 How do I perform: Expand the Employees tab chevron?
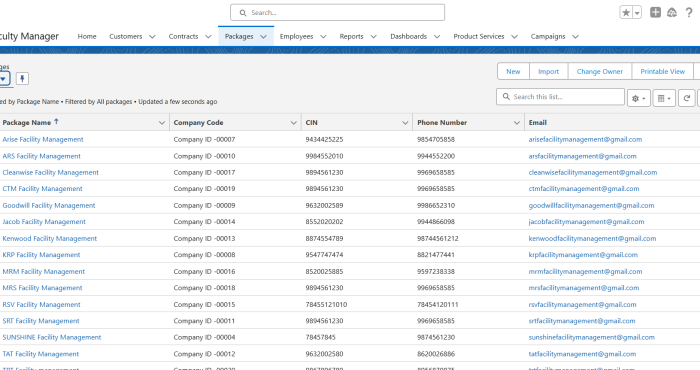[323, 37]
